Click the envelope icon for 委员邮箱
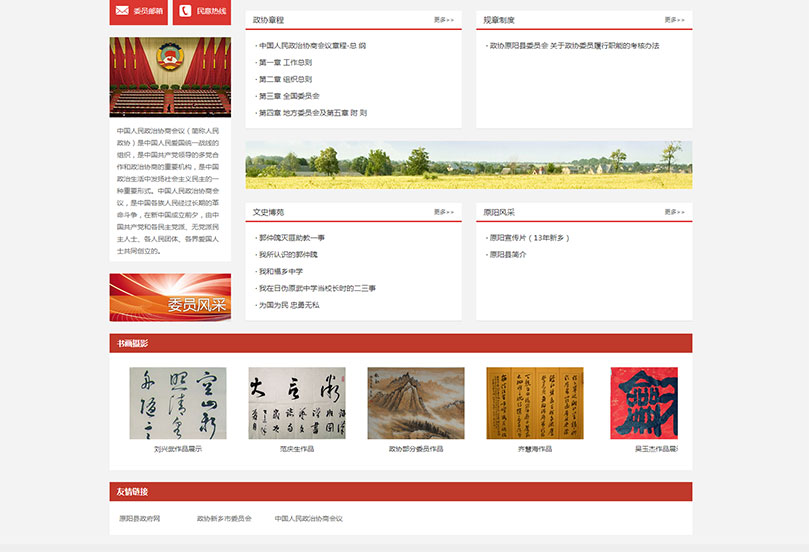 [x=122, y=11]
